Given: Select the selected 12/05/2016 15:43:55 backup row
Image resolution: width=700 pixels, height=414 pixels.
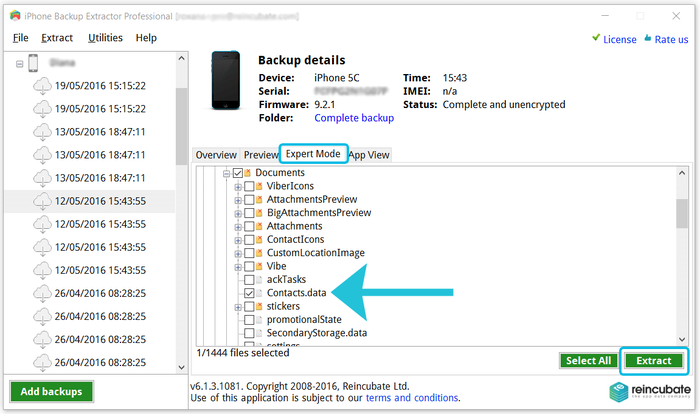Looking at the screenshot, I should (90, 201).
